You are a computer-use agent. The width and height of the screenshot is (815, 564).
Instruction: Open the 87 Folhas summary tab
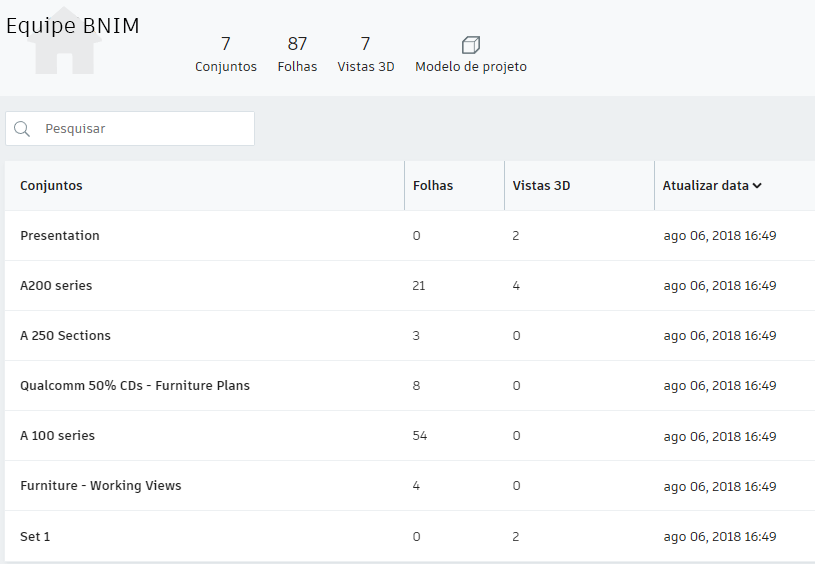point(297,54)
